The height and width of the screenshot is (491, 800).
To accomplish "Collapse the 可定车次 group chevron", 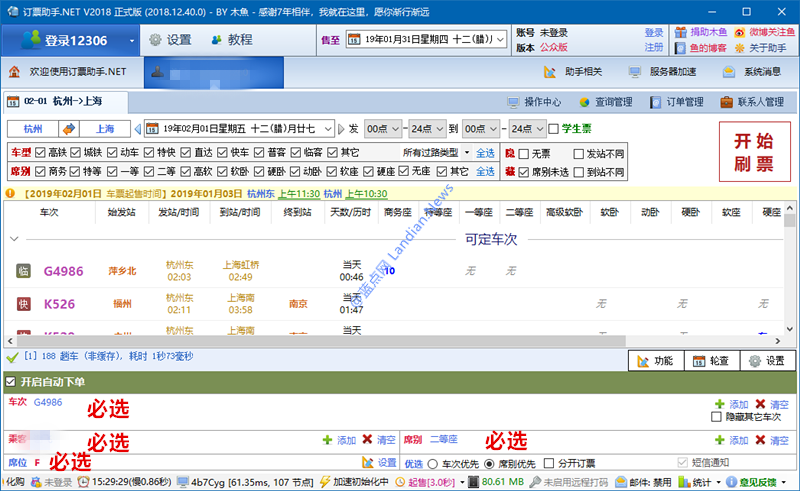I will (x=14, y=238).
